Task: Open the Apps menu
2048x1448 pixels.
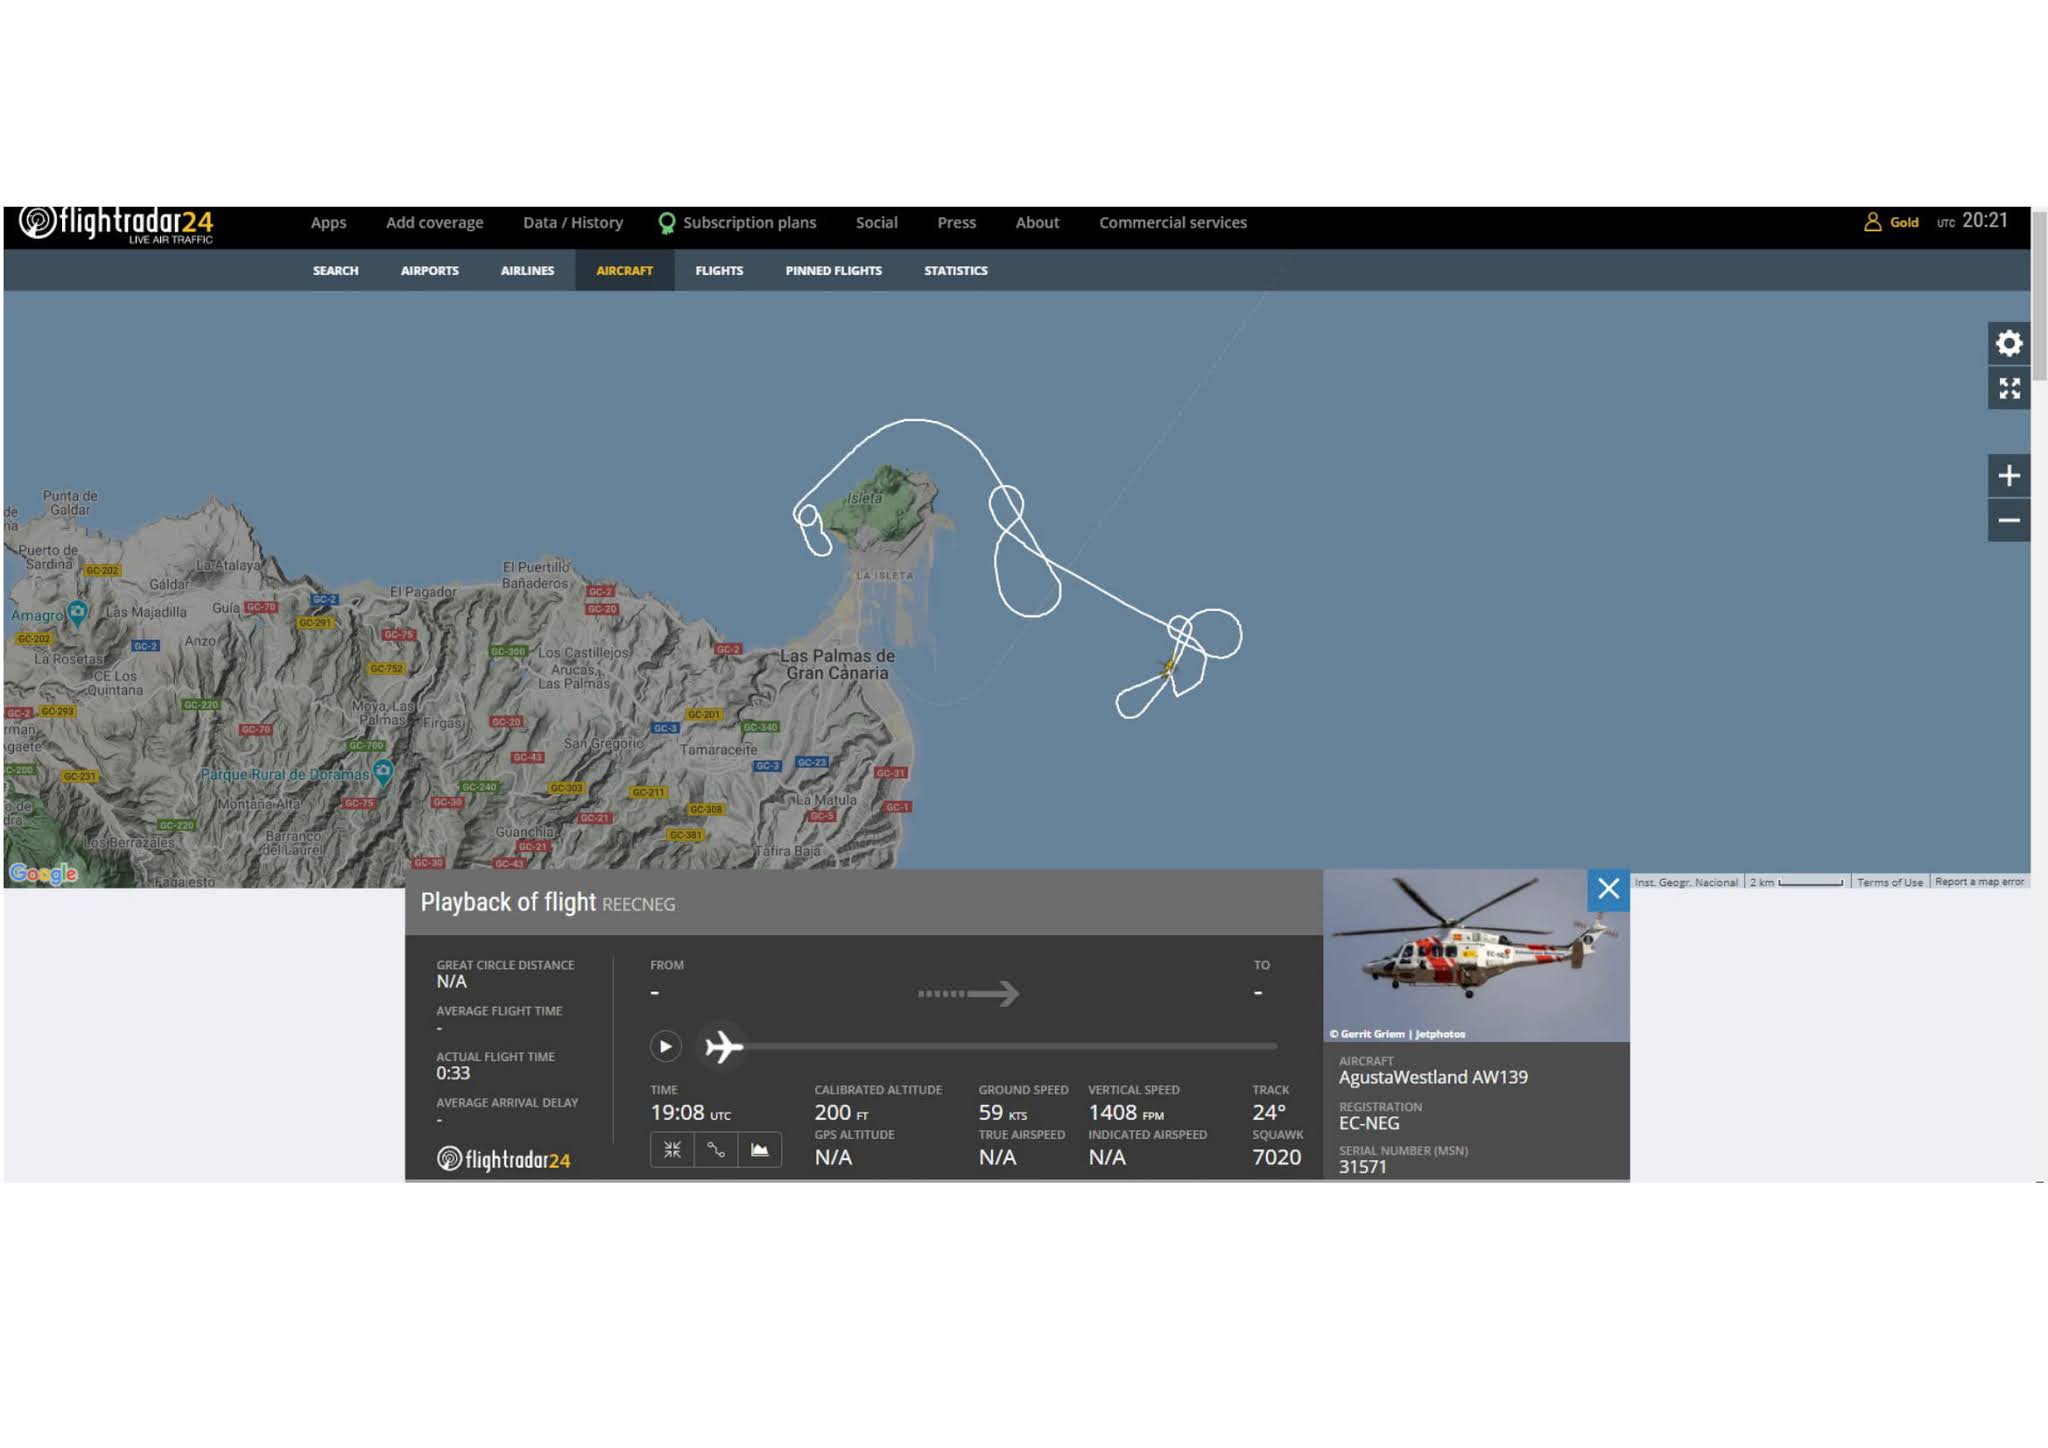Action: pos(328,222)
